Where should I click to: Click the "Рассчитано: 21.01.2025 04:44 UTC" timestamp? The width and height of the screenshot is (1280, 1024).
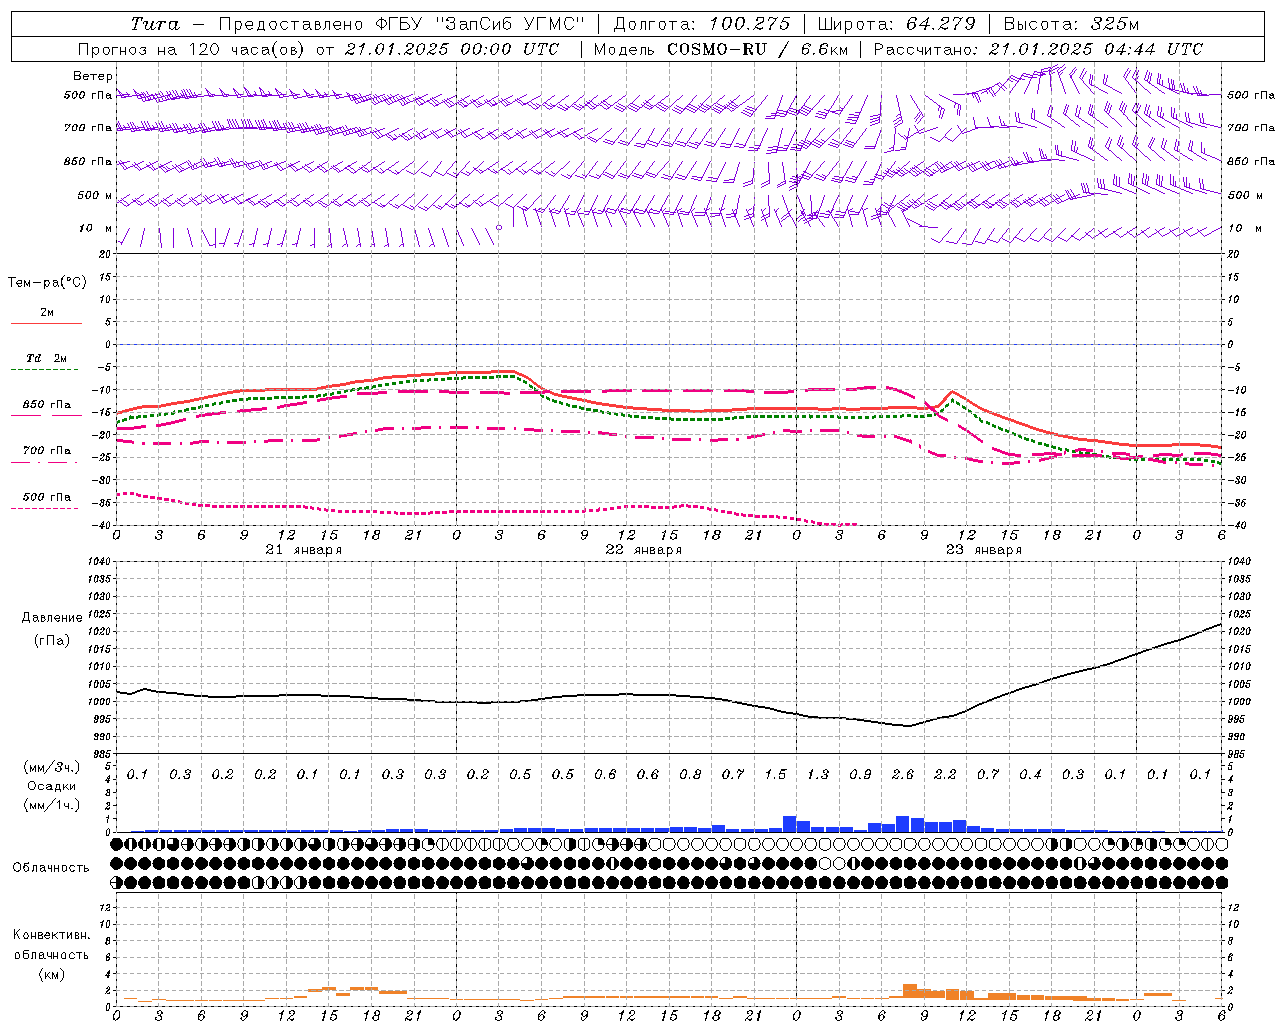coord(1038,49)
